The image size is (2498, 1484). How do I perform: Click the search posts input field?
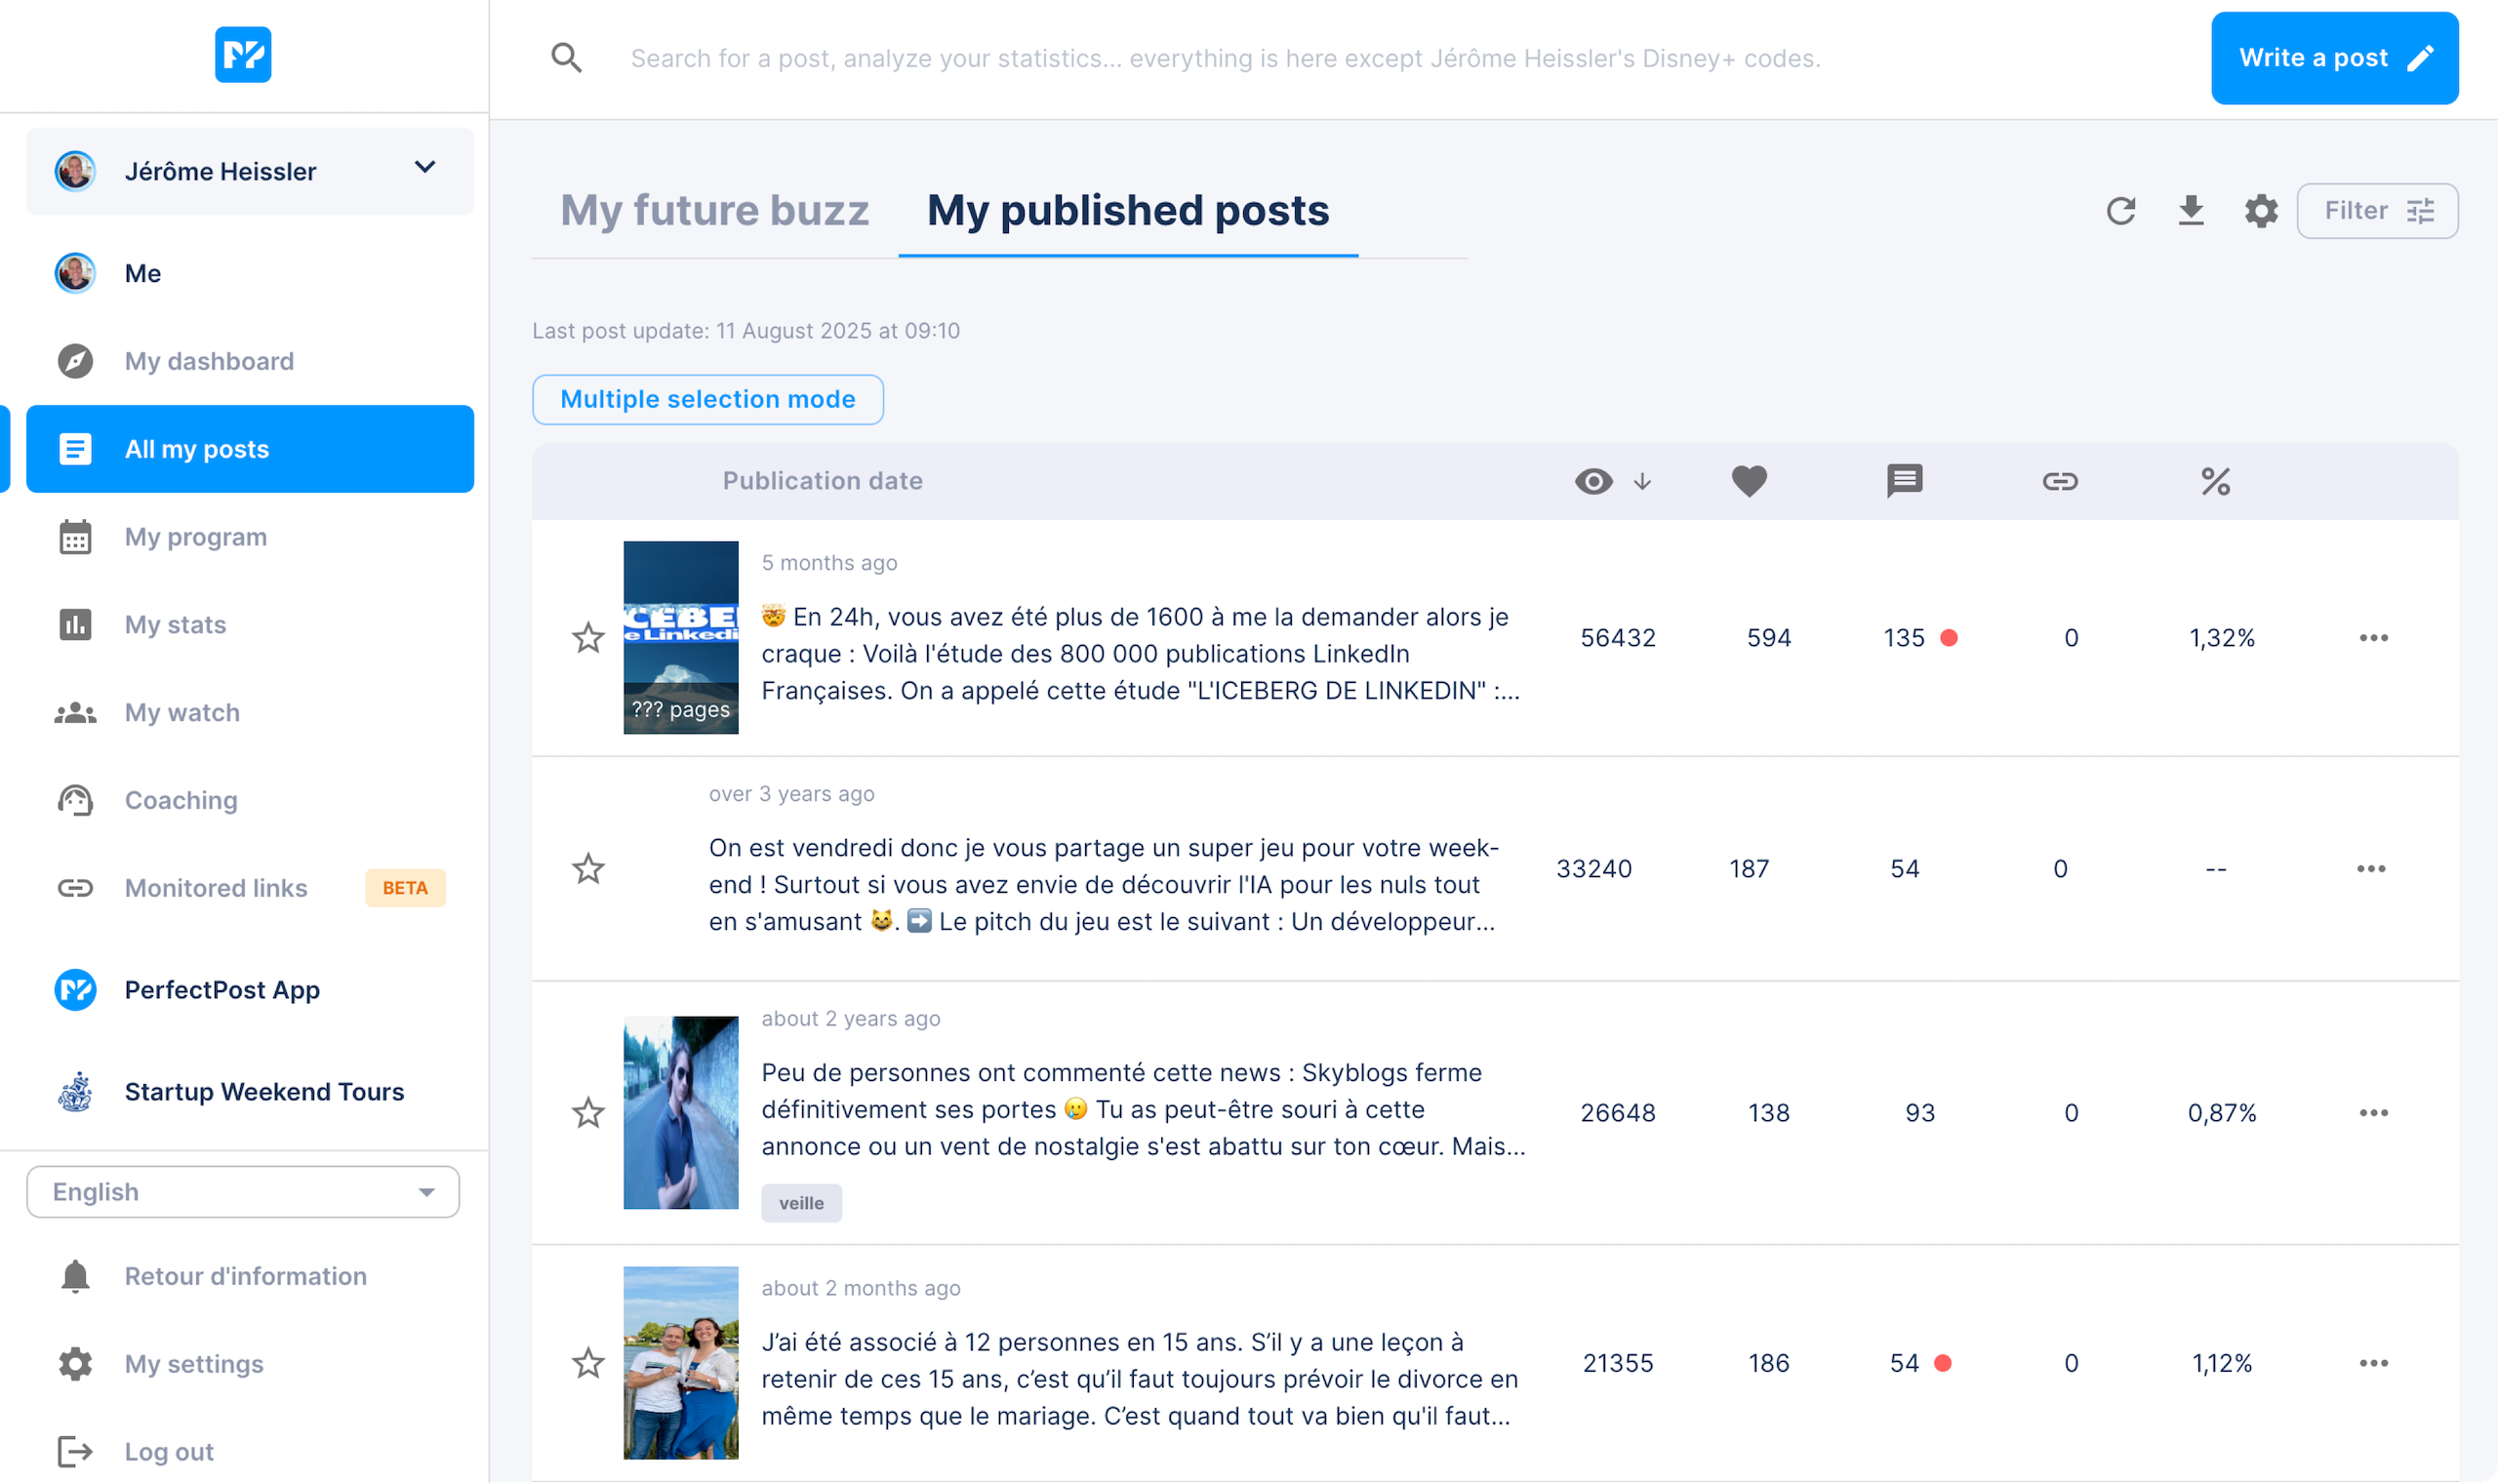point(1225,58)
